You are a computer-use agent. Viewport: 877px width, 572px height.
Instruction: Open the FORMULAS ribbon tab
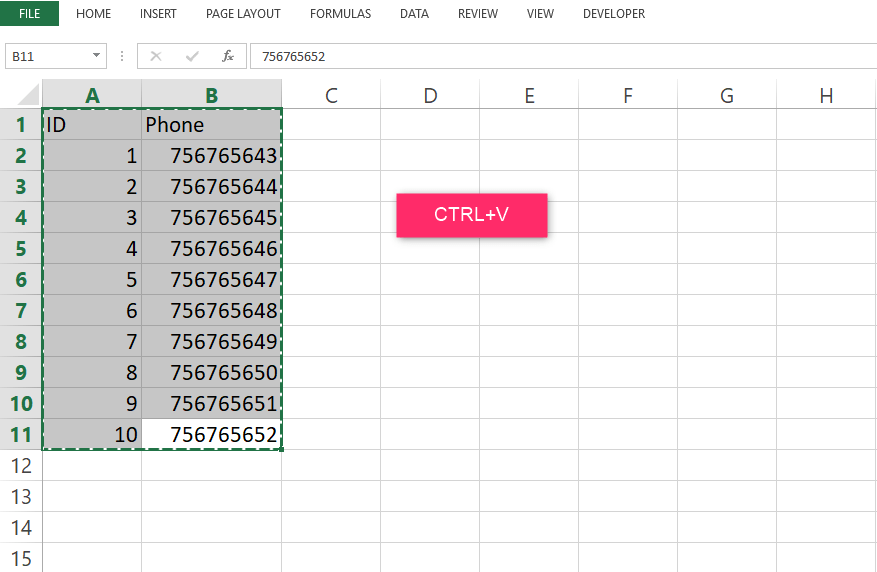340,14
